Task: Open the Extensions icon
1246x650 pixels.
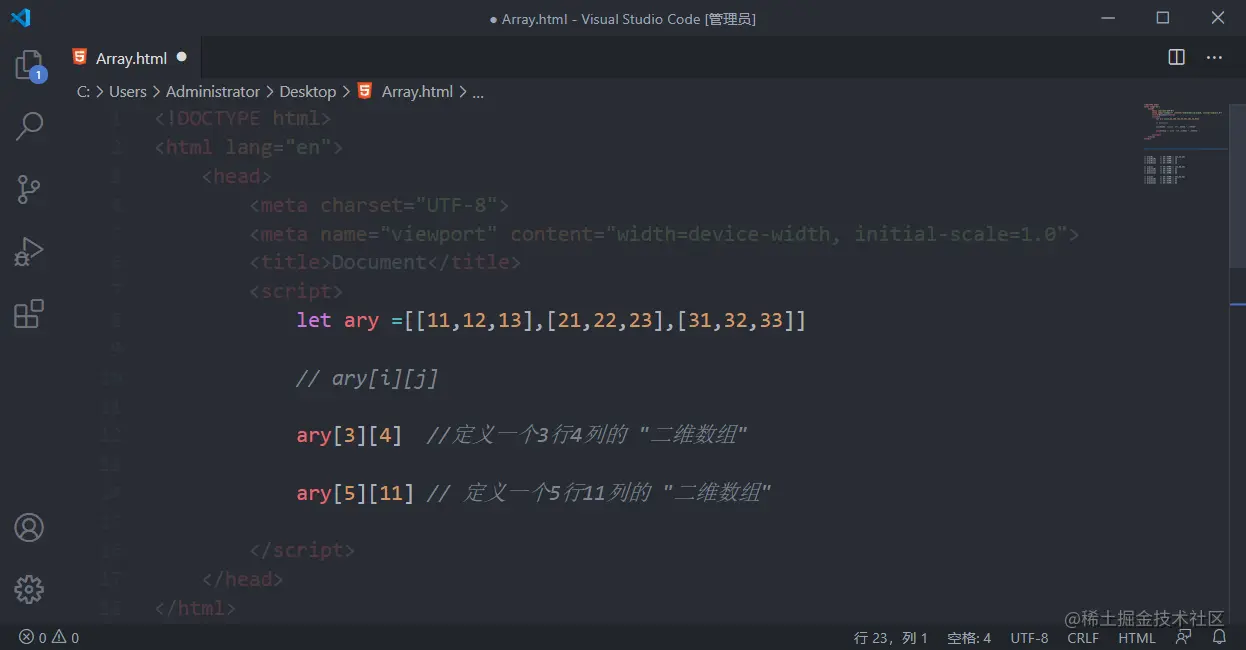Action: [28, 314]
